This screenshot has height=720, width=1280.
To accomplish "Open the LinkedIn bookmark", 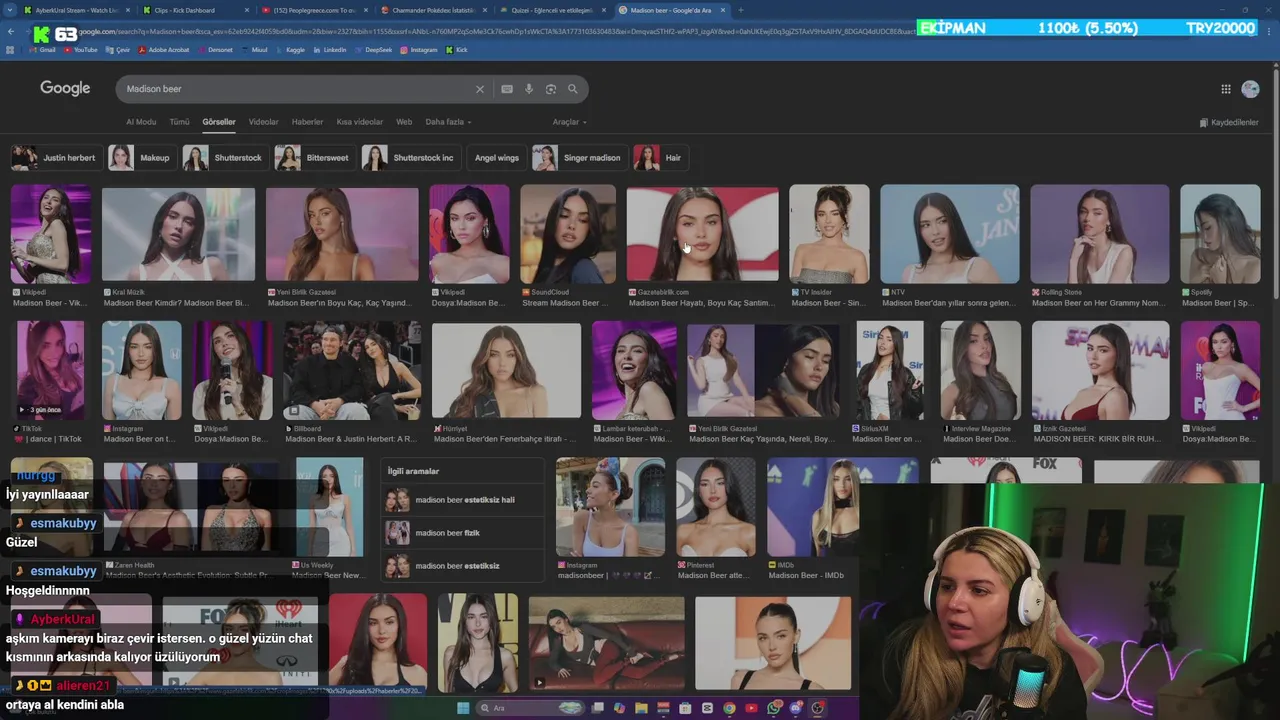I will (x=330, y=49).
